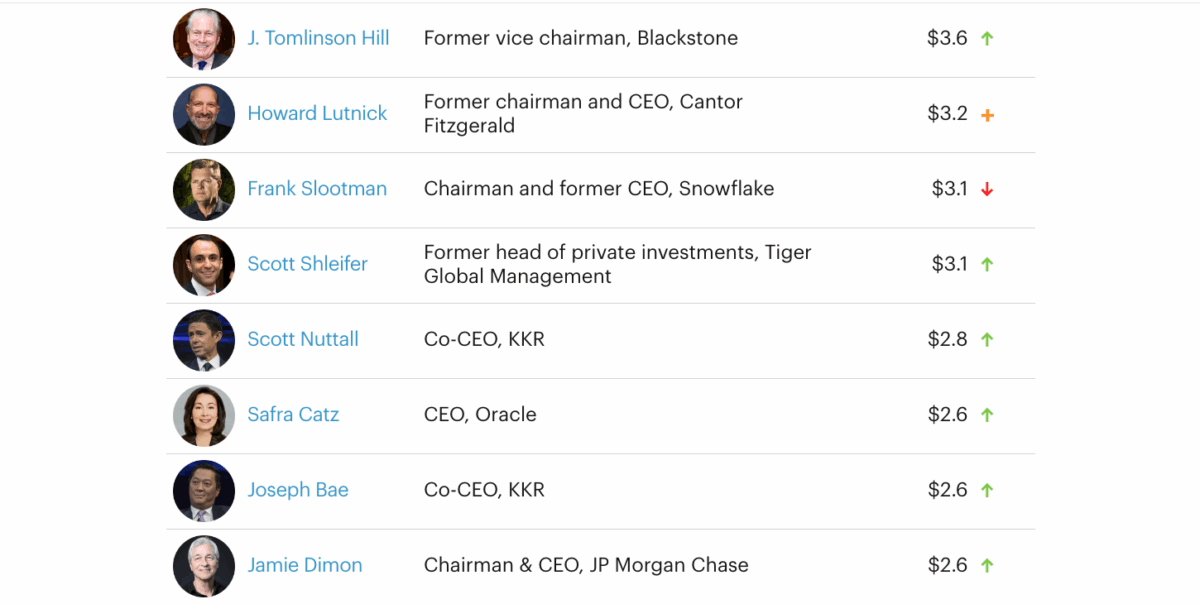Screen dimensions: 1200x604
Task: Open Safra Catz profile link
Action: coord(293,414)
